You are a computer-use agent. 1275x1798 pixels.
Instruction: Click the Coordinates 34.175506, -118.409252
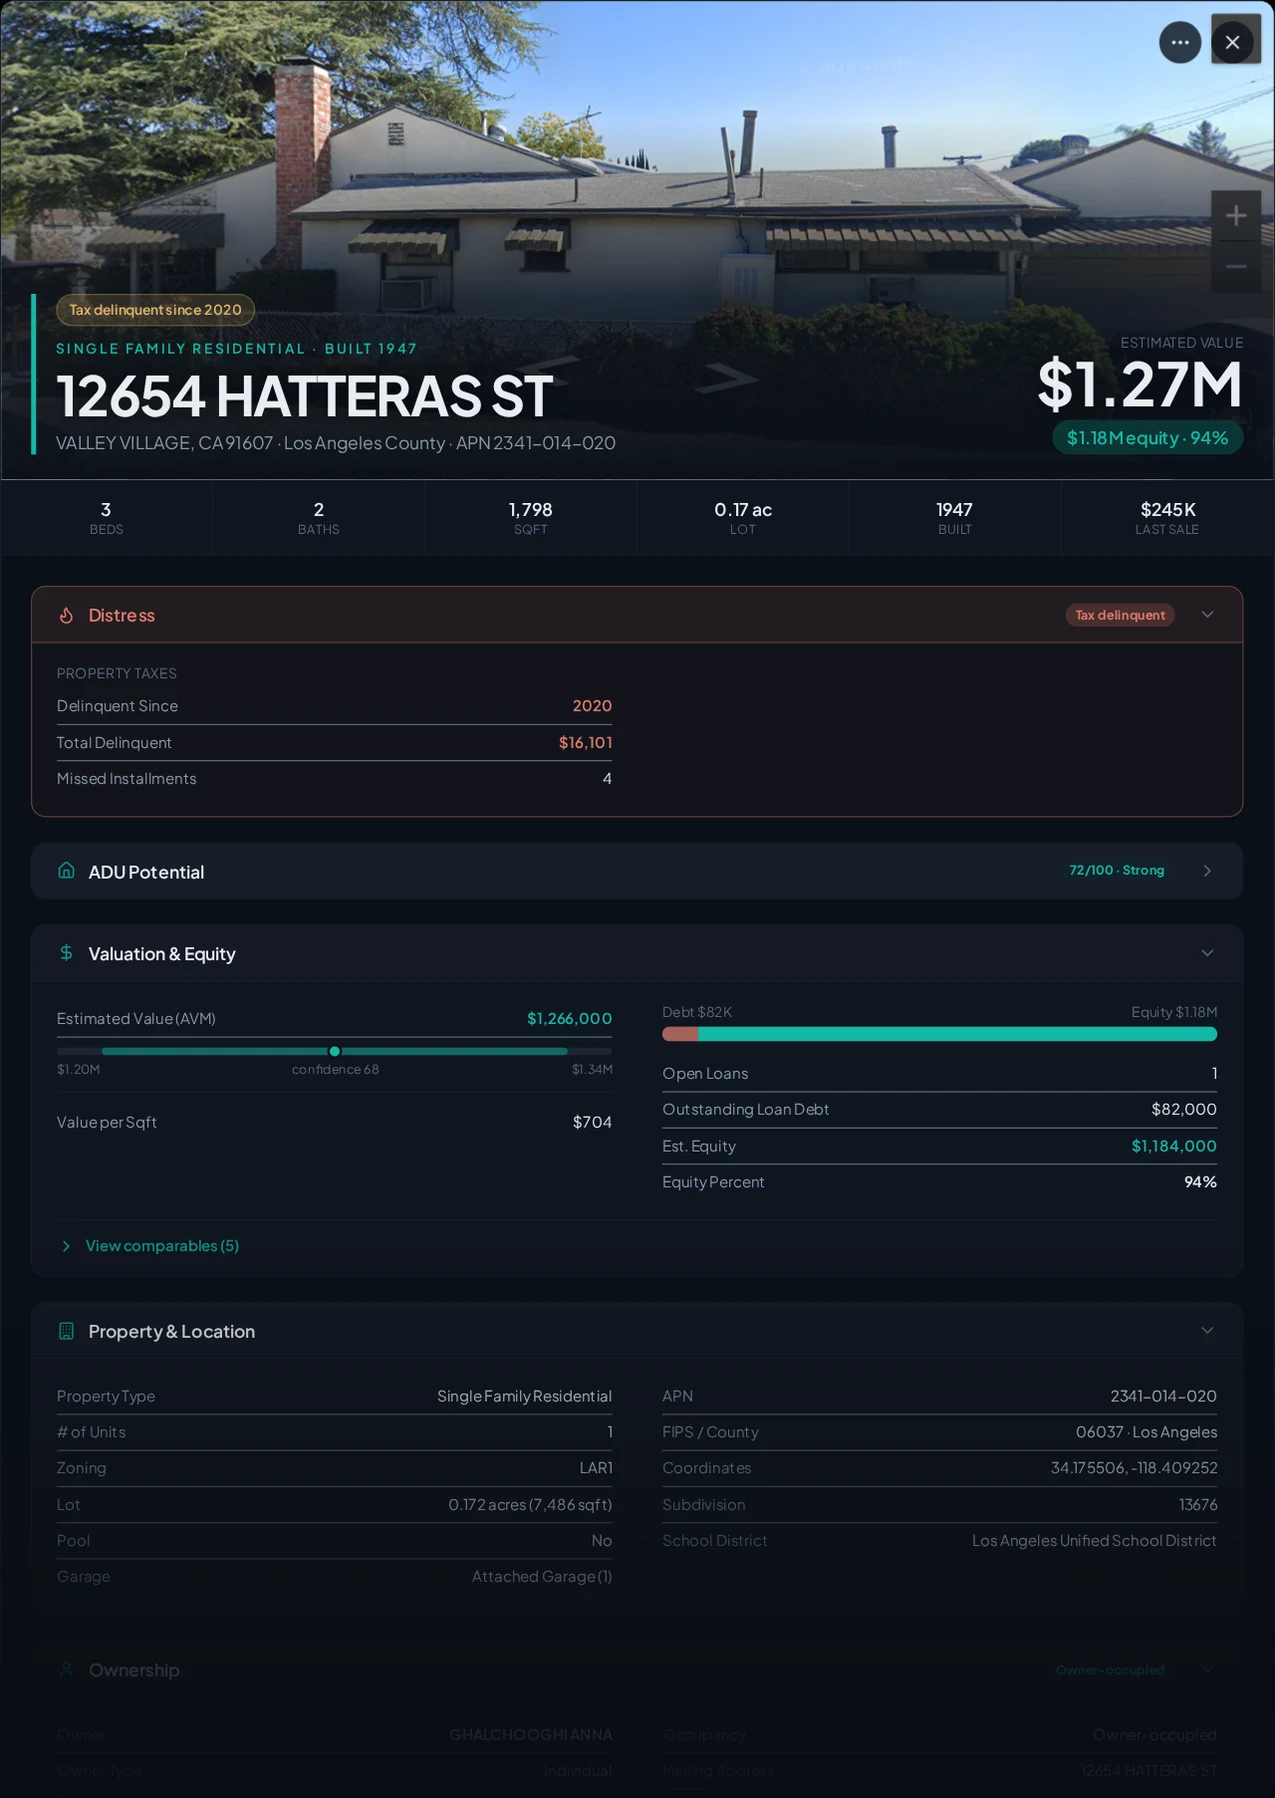(x=1134, y=1468)
